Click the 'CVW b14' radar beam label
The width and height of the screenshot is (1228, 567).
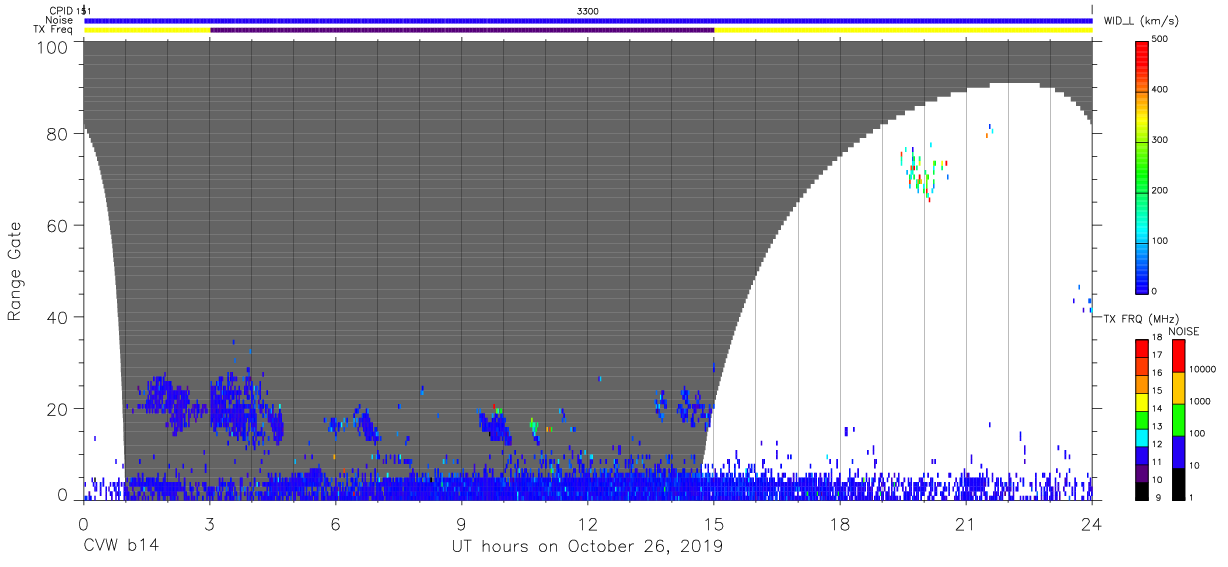point(119,547)
